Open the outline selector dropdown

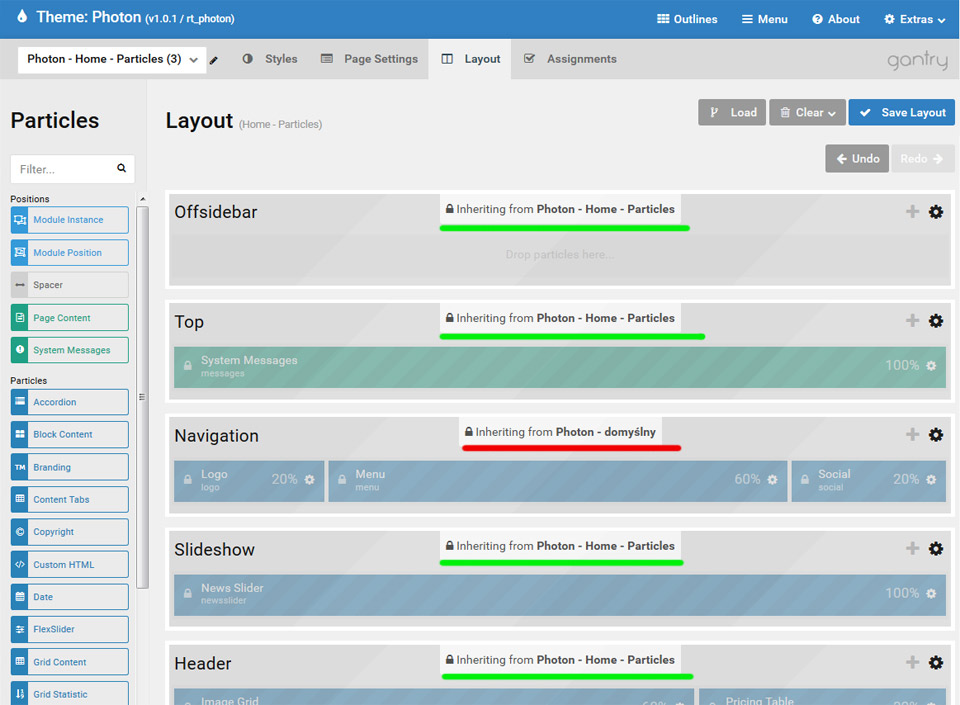pyautogui.click(x=112, y=59)
